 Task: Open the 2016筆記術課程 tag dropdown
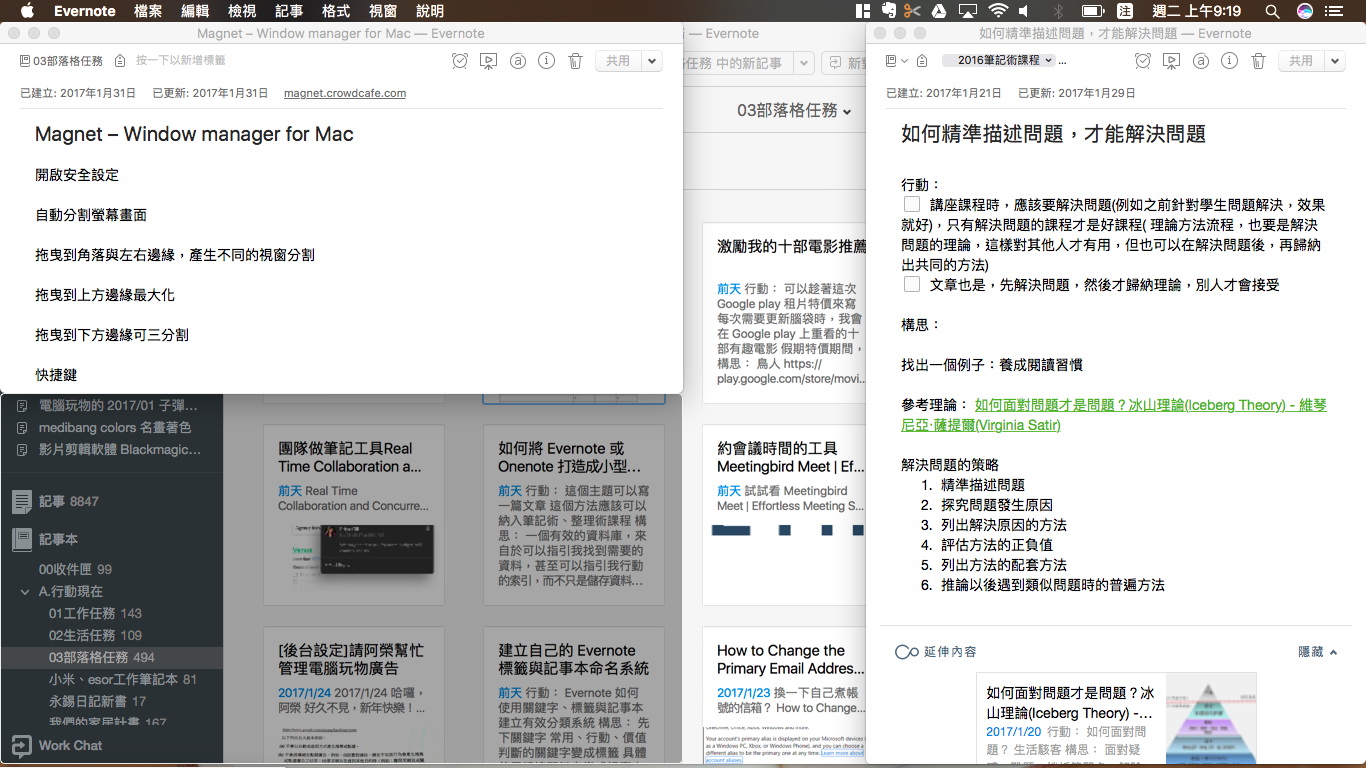[x=999, y=60]
